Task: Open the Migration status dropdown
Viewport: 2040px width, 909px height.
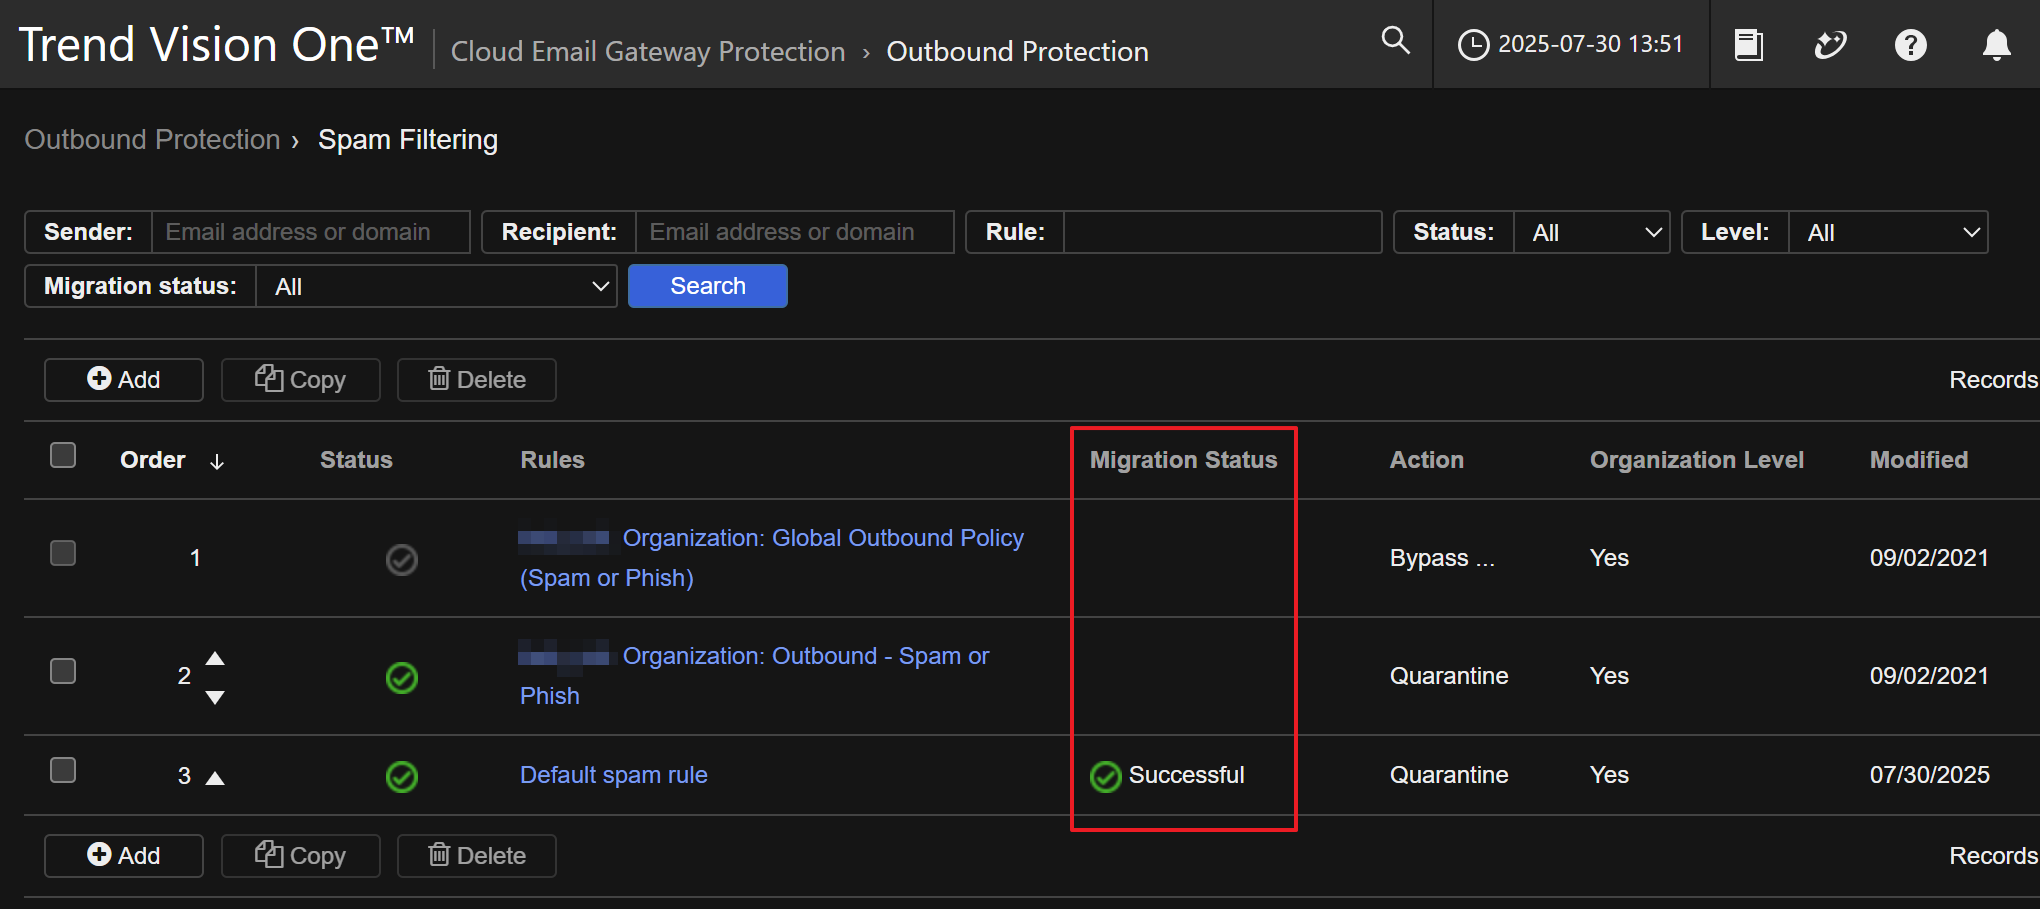Action: click(x=436, y=287)
